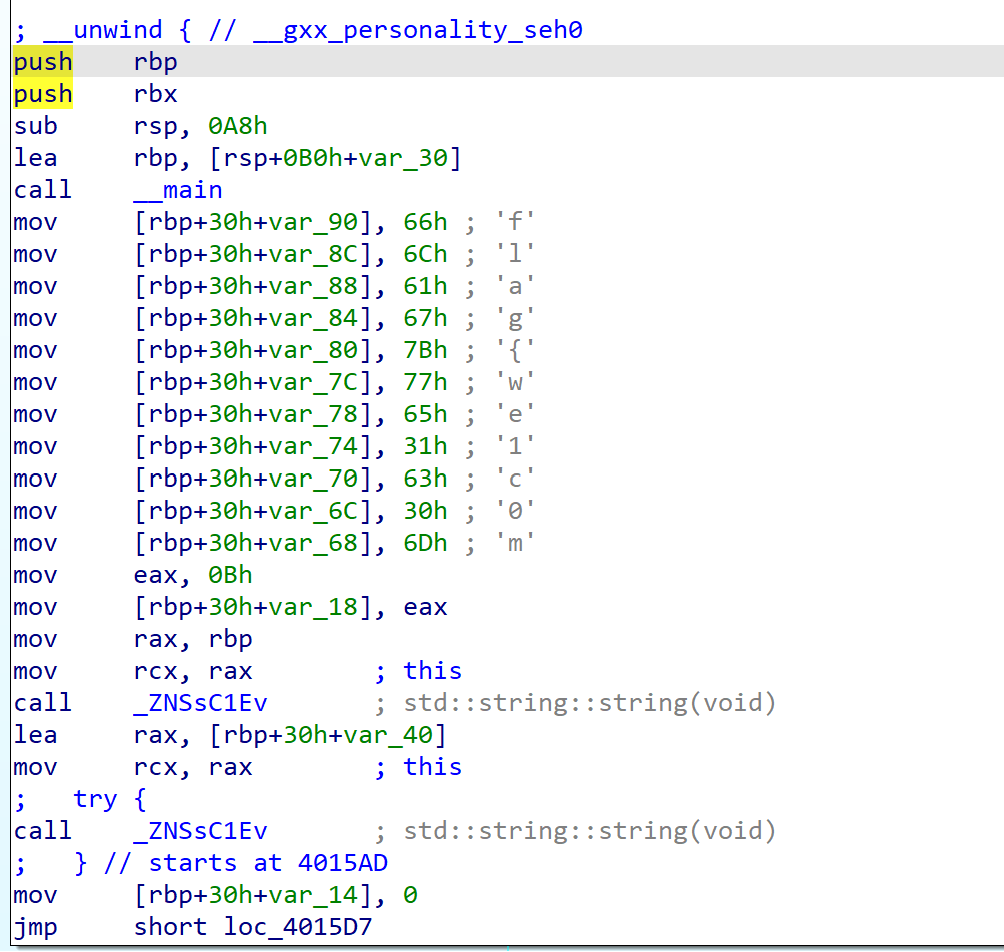The width and height of the screenshot is (1004, 952).
Task: Click the 7Bh constant for '{'
Action: tap(425, 350)
